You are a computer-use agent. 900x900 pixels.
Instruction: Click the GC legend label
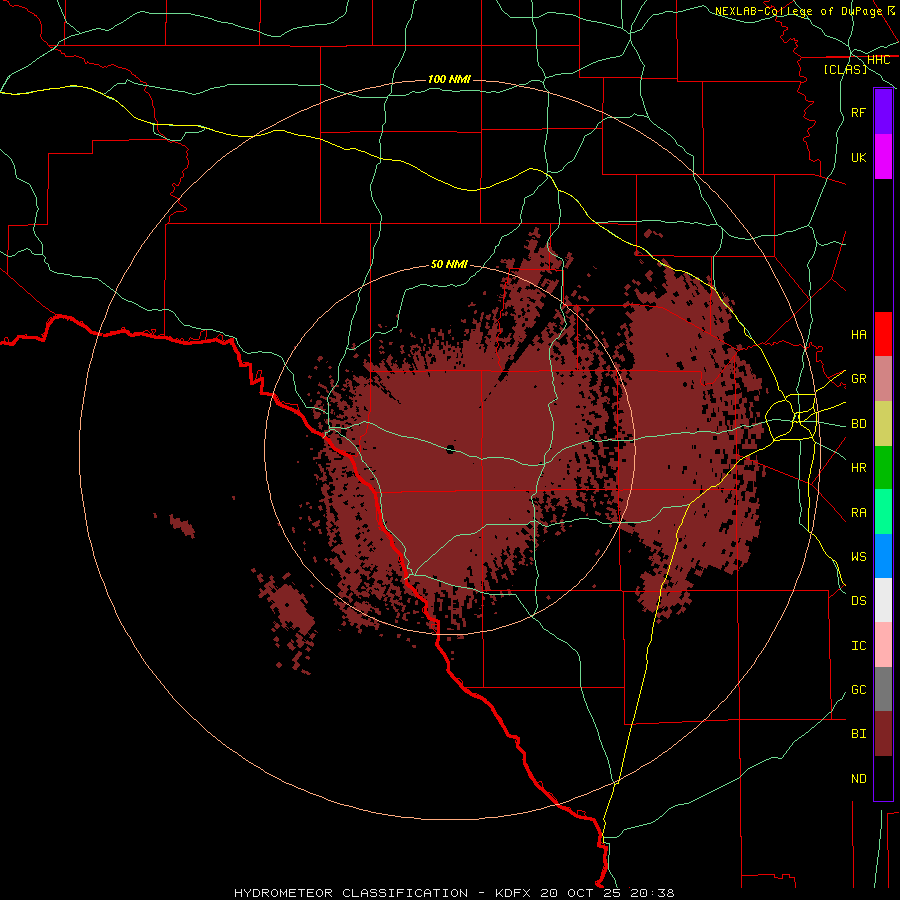coord(859,690)
